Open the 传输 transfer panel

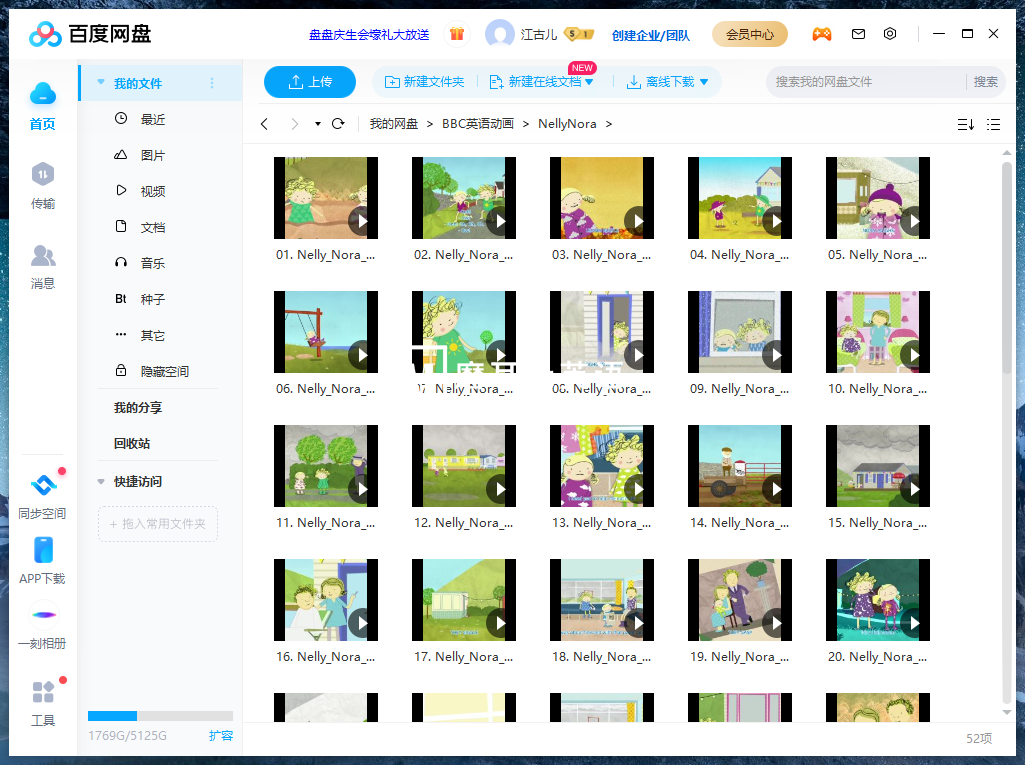[43, 183]
